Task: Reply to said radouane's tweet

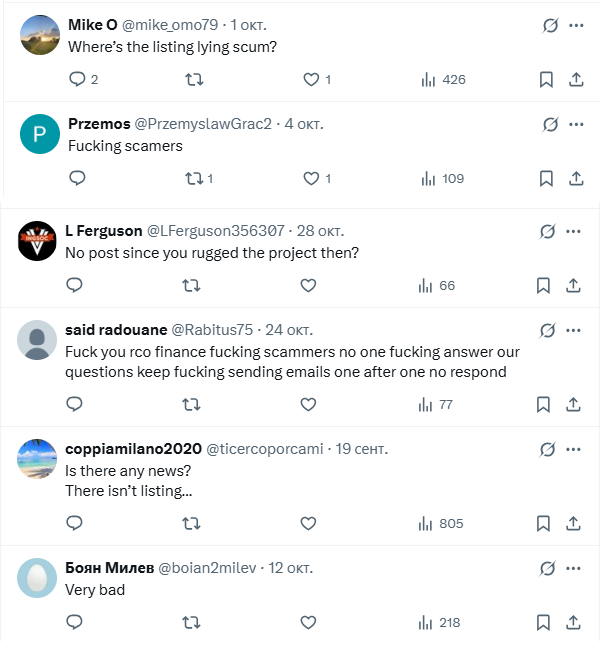Action: 74,404
